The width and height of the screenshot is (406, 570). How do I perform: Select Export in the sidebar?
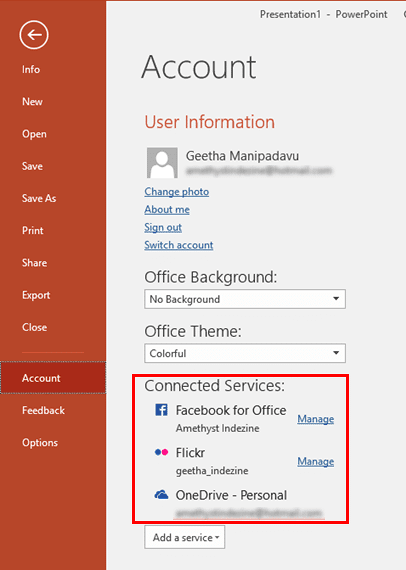coord(36,295)
